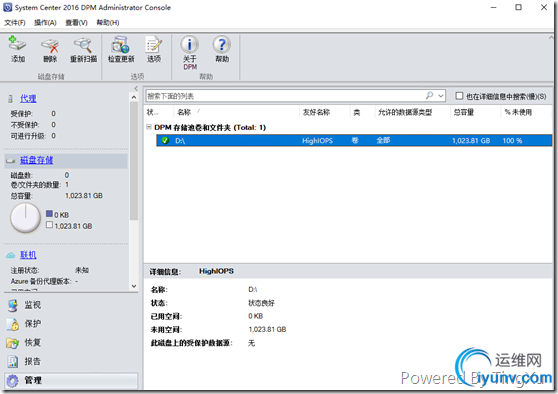Switch to the 报告 workspace

coord(32,362)
